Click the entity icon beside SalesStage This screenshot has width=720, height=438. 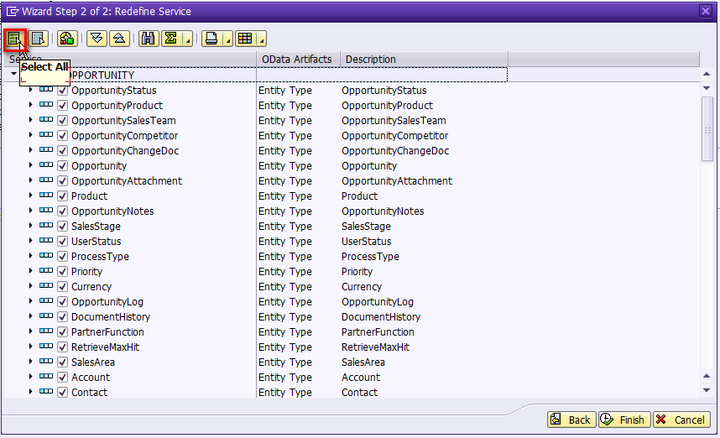pos(46,225)
